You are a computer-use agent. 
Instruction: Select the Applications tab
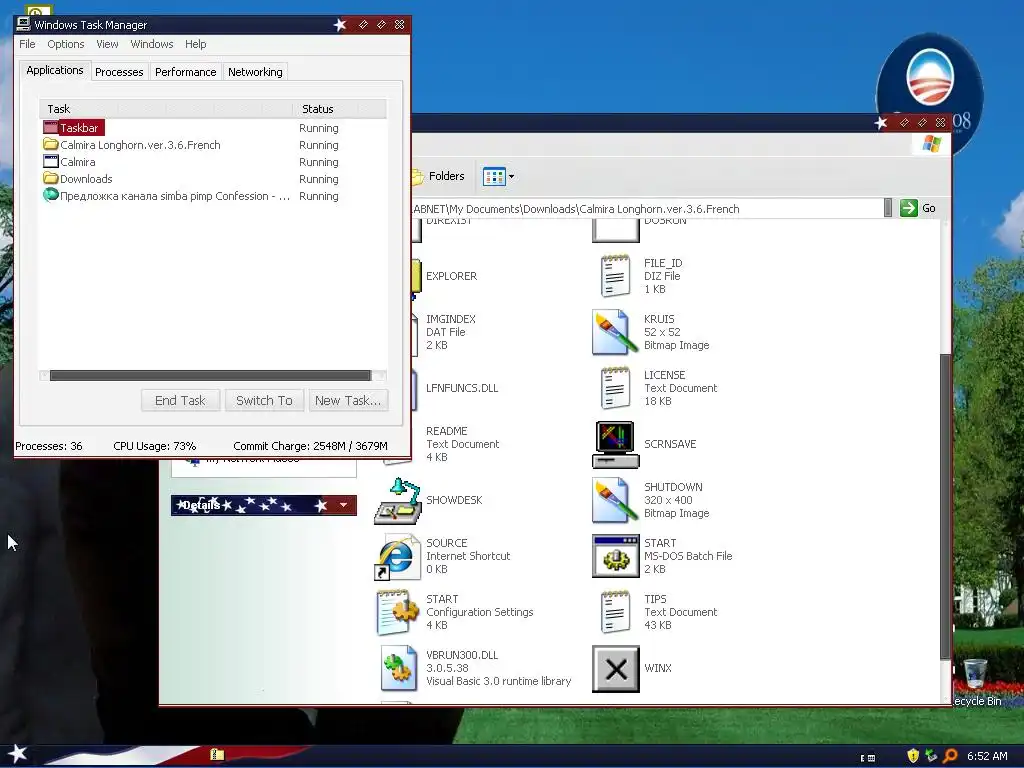[55, 71]
